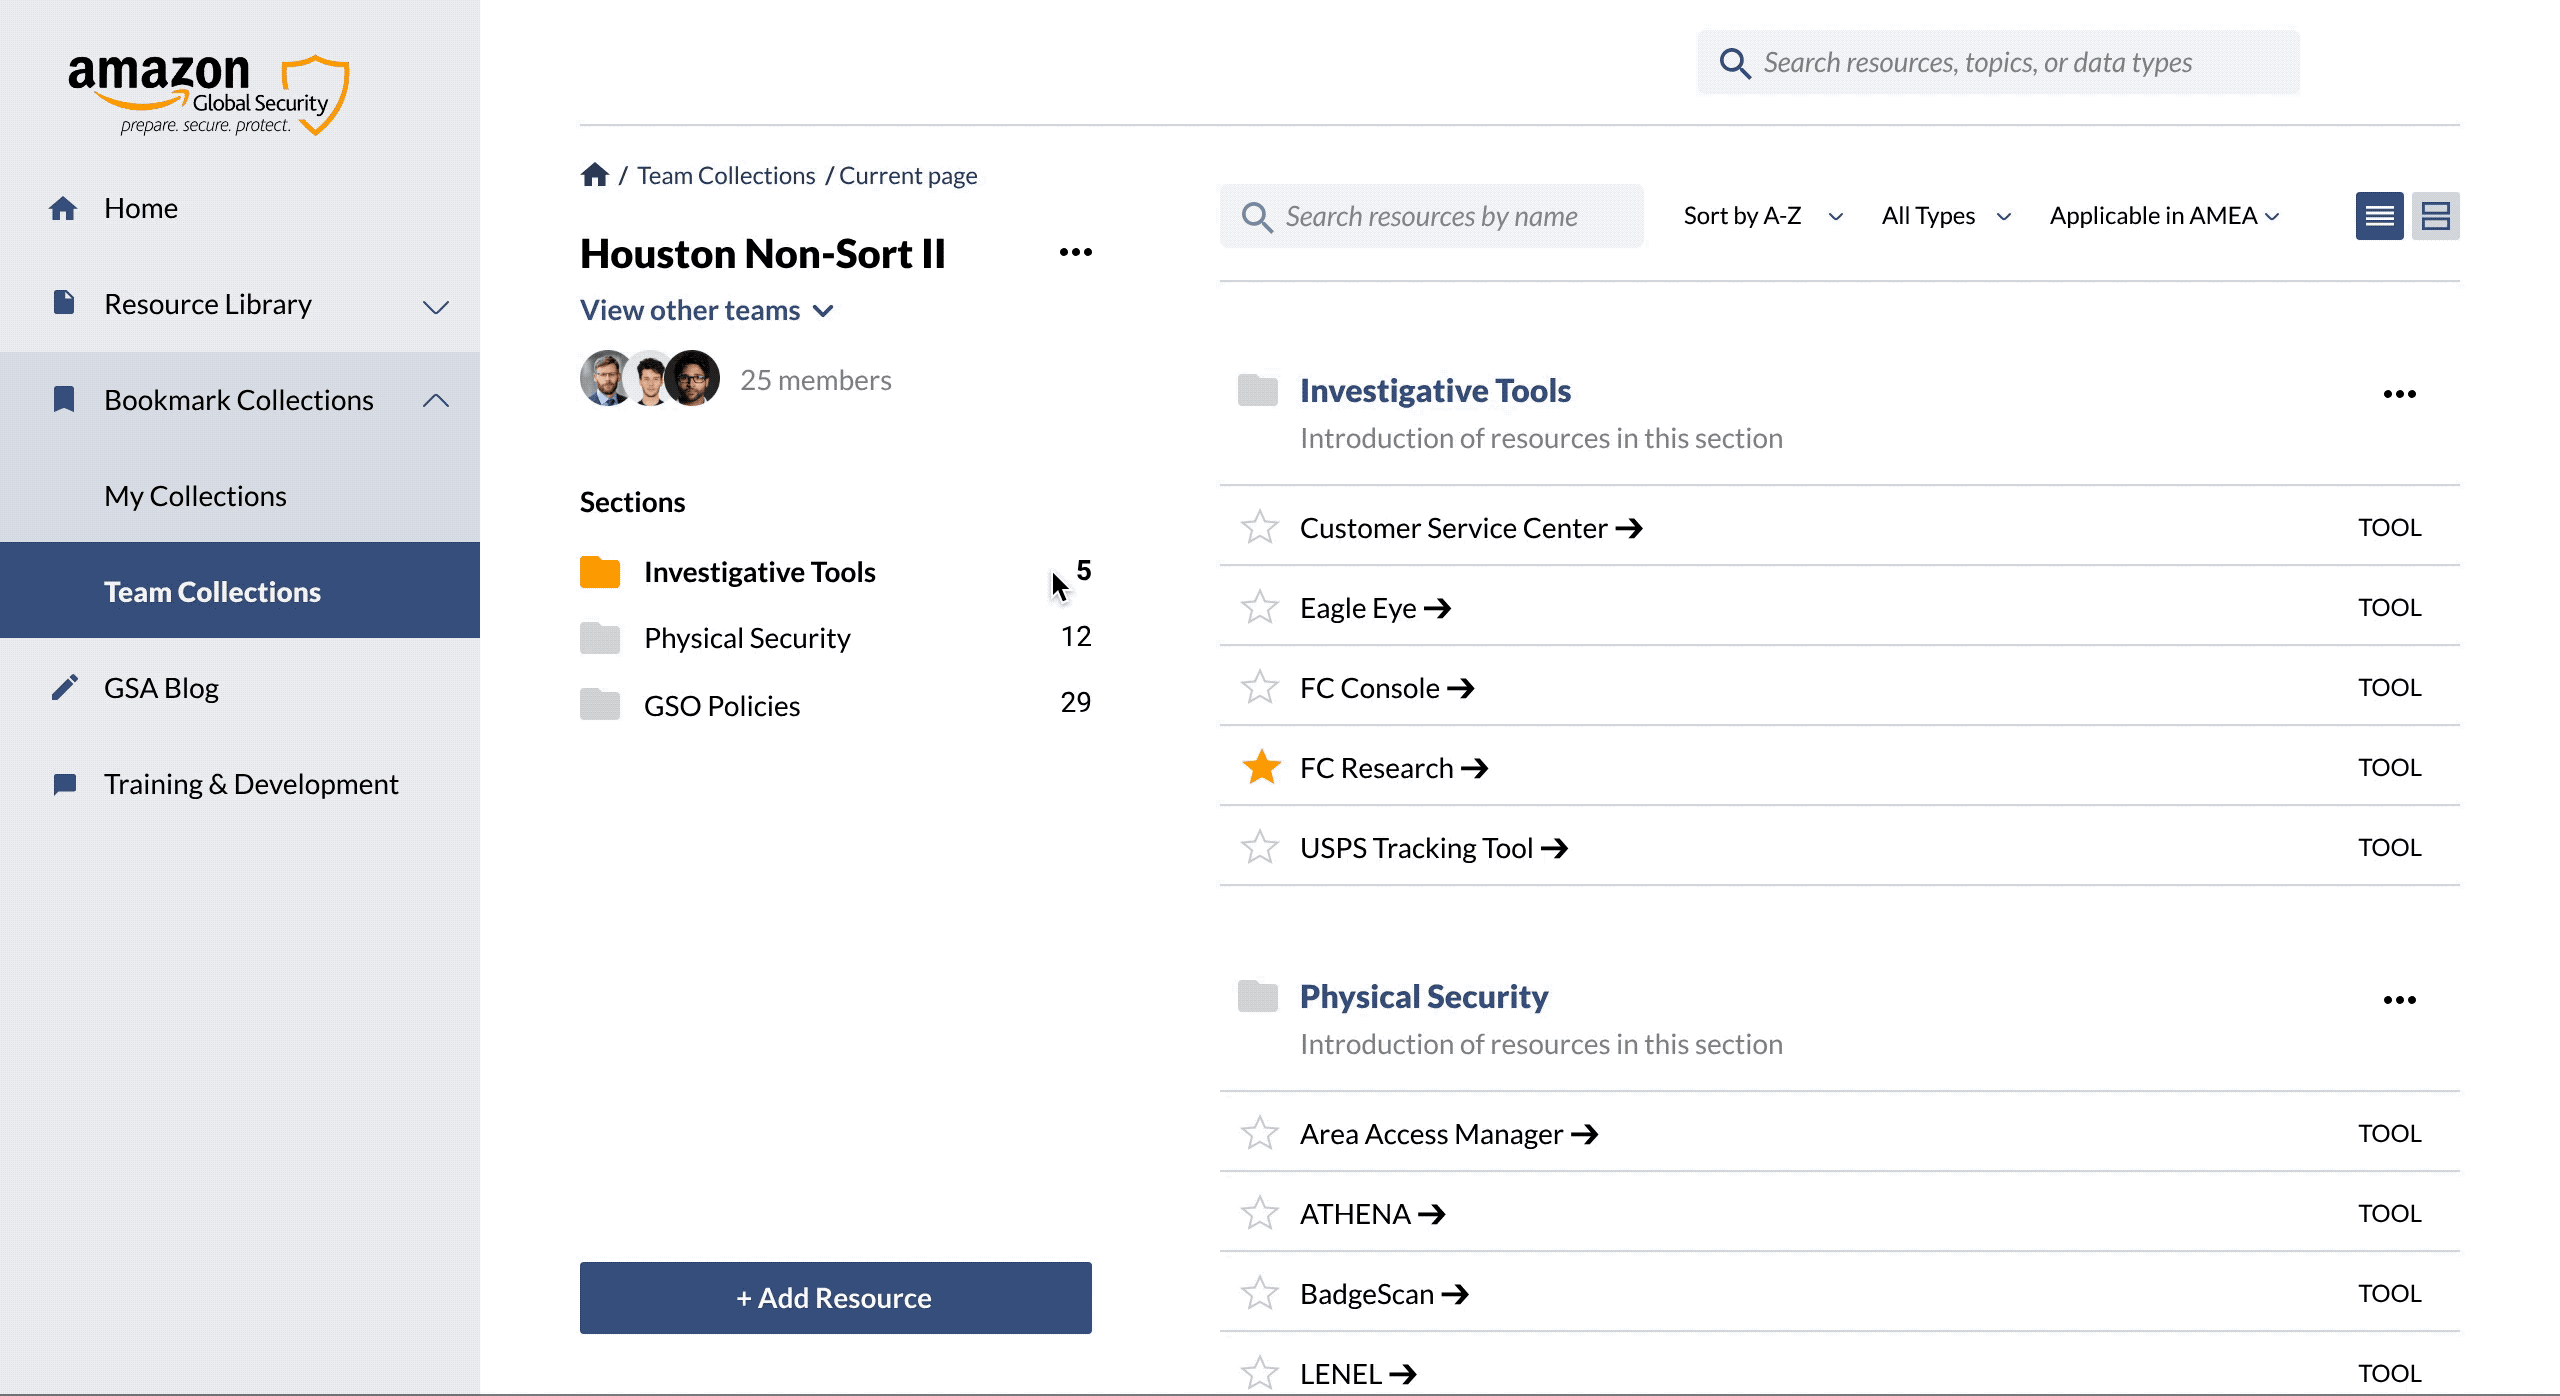This screenshot has width=2560, height=1396.
Task: Click the magnifier in resource name search
Action: (1257, 217)
